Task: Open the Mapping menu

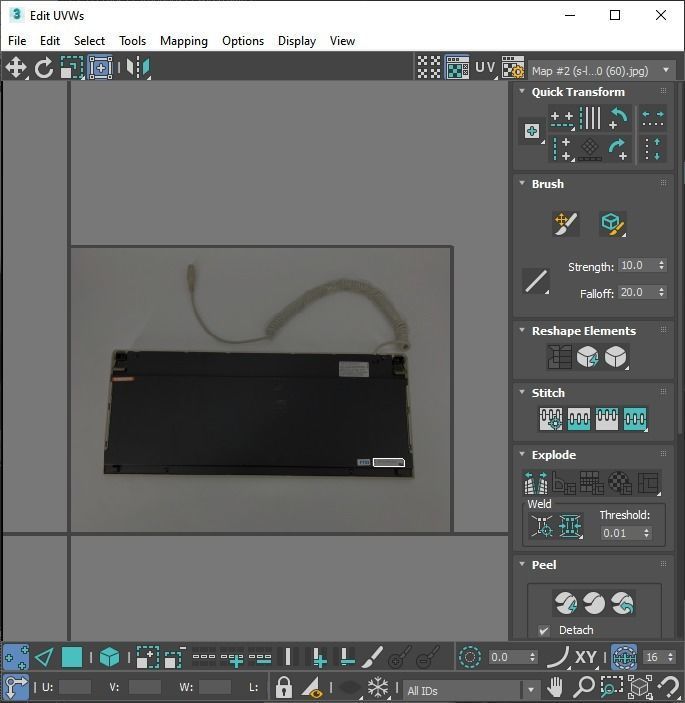Action: tap(184, 41)
